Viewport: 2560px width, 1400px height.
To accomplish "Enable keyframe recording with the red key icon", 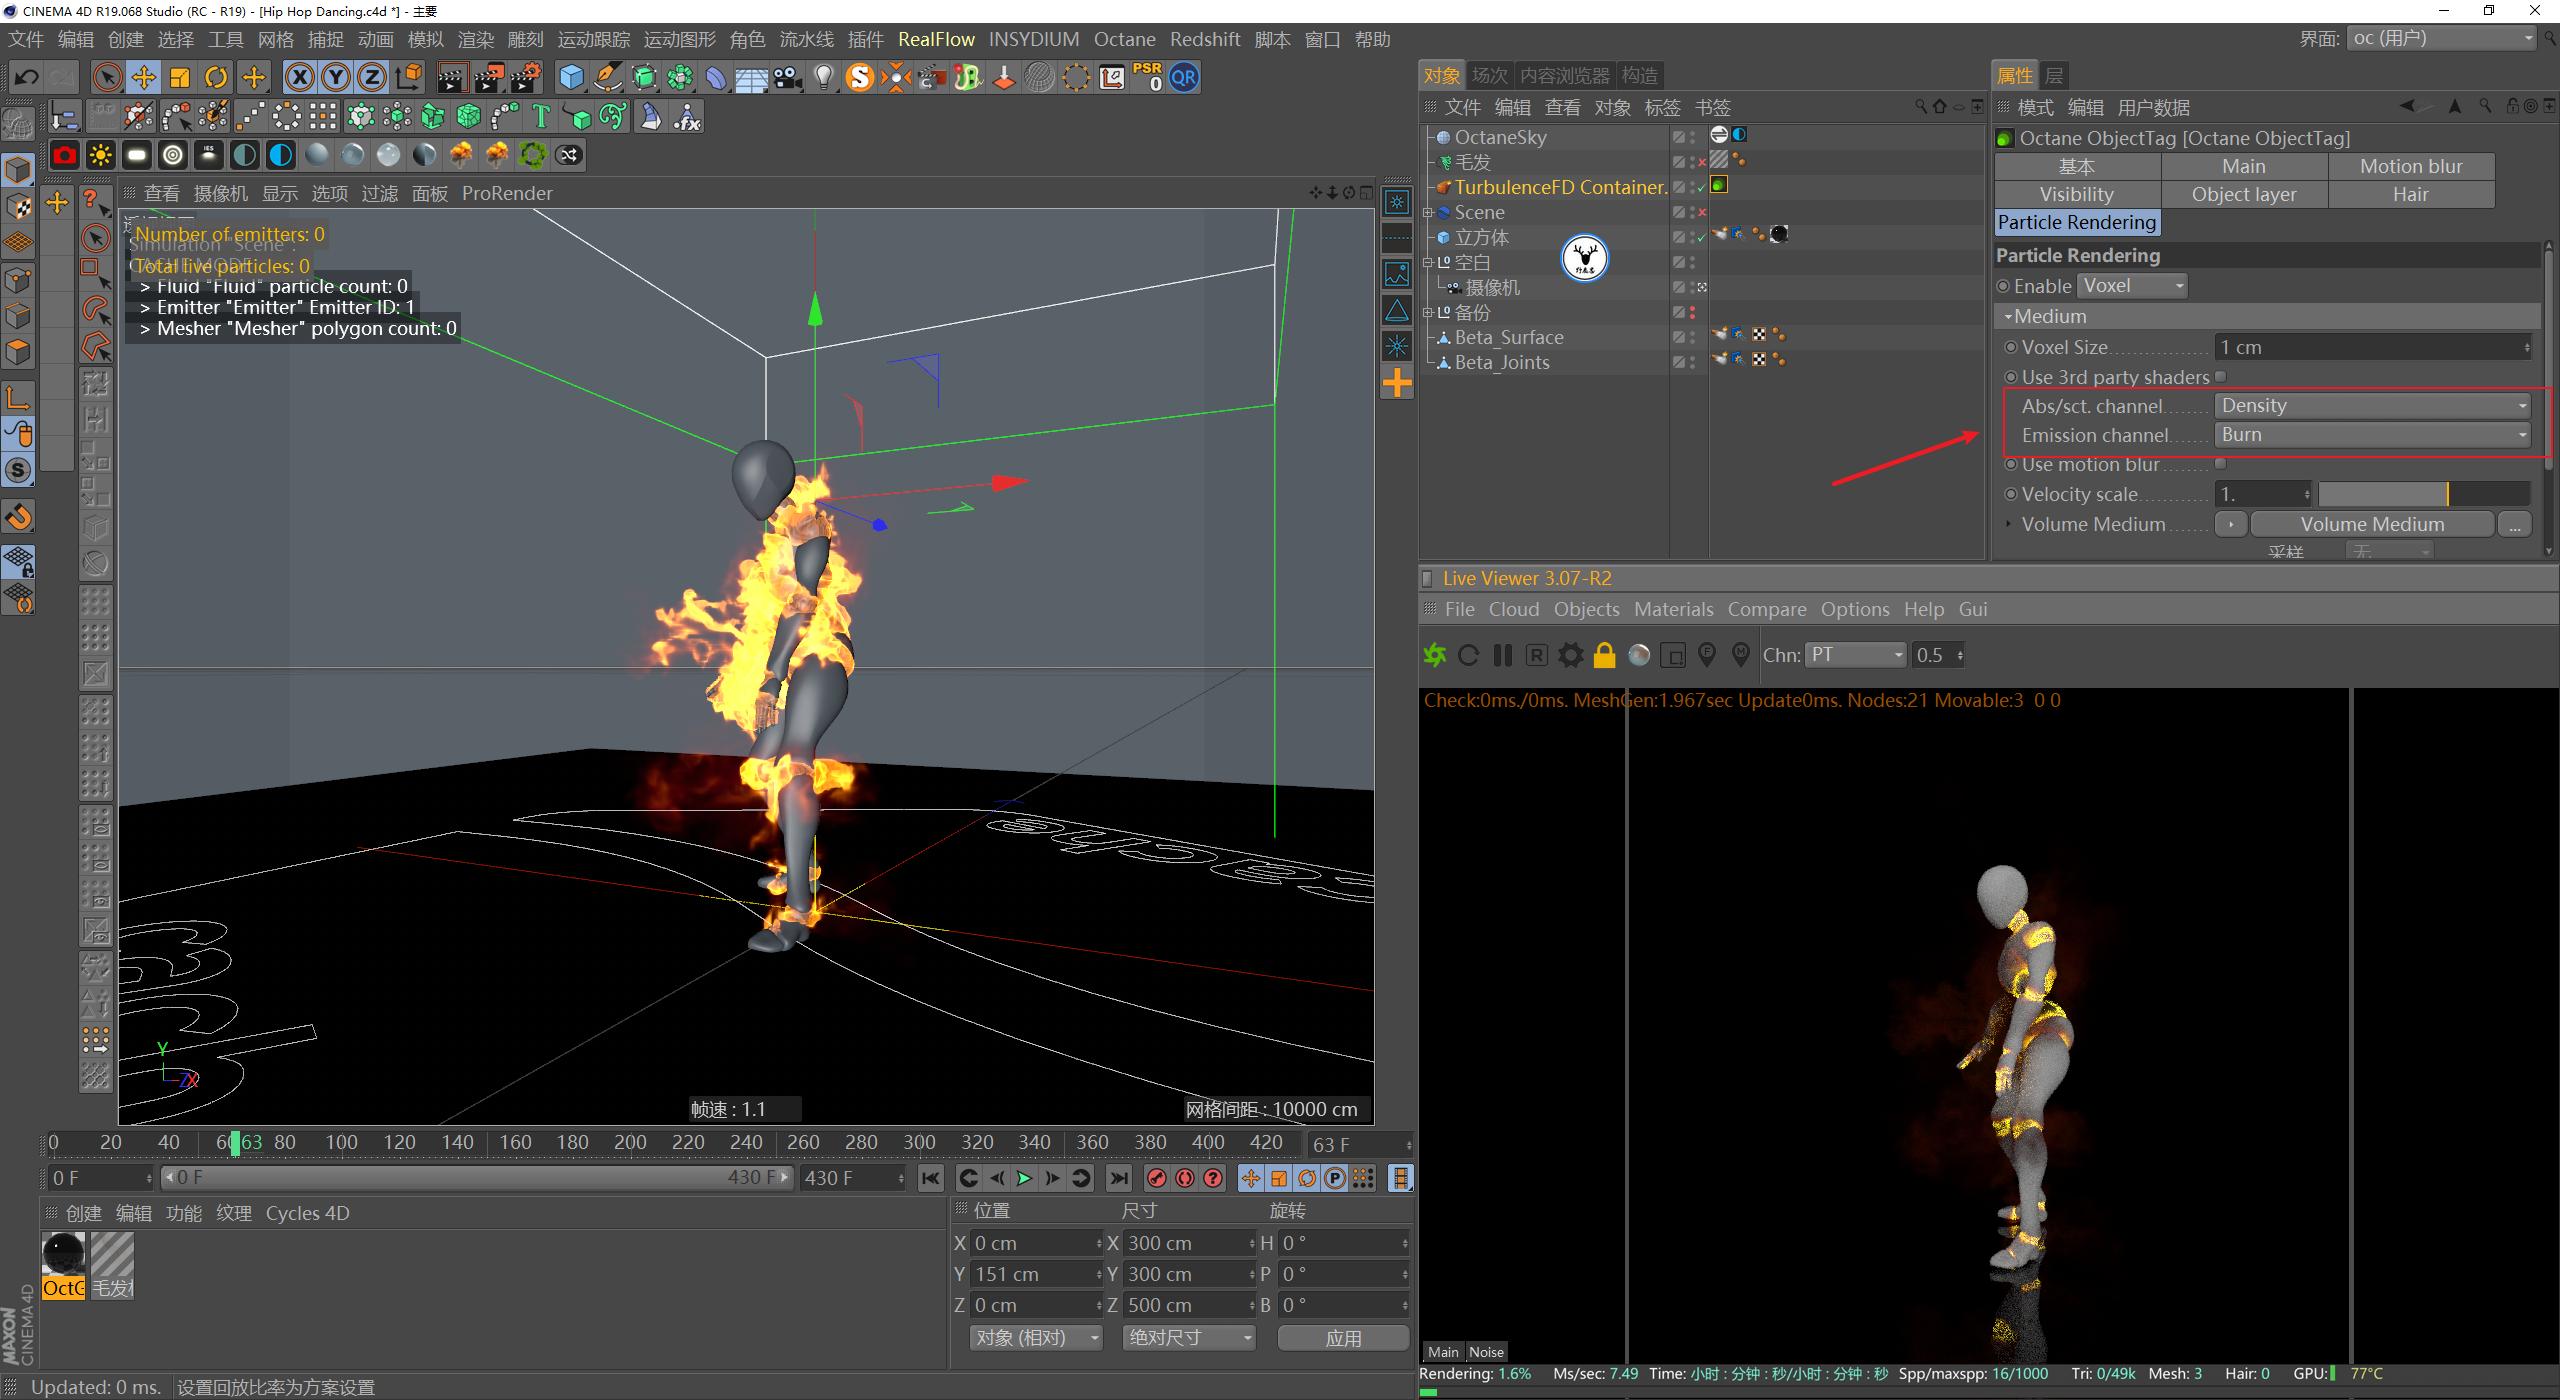I will pyautogui.click(x=1156, y=1178).
